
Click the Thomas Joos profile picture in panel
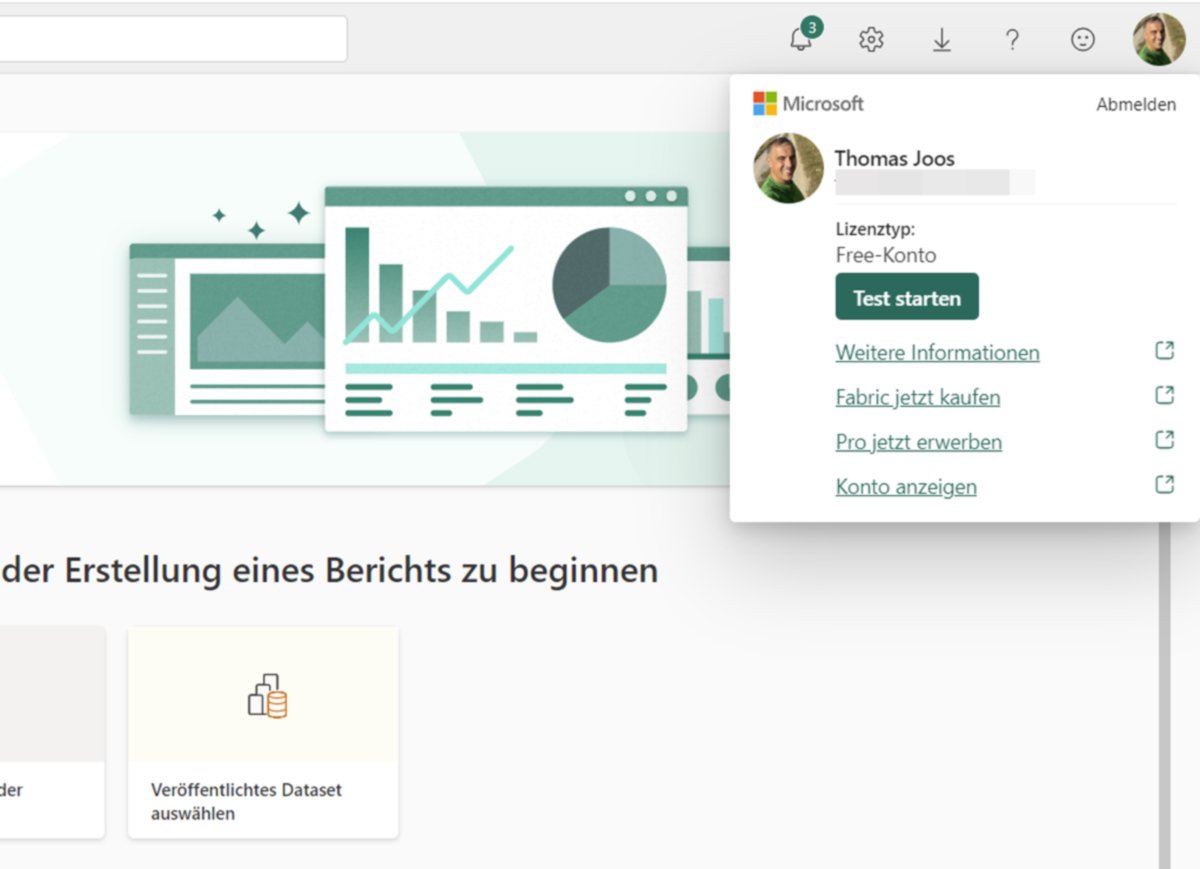tap(788, 168)
